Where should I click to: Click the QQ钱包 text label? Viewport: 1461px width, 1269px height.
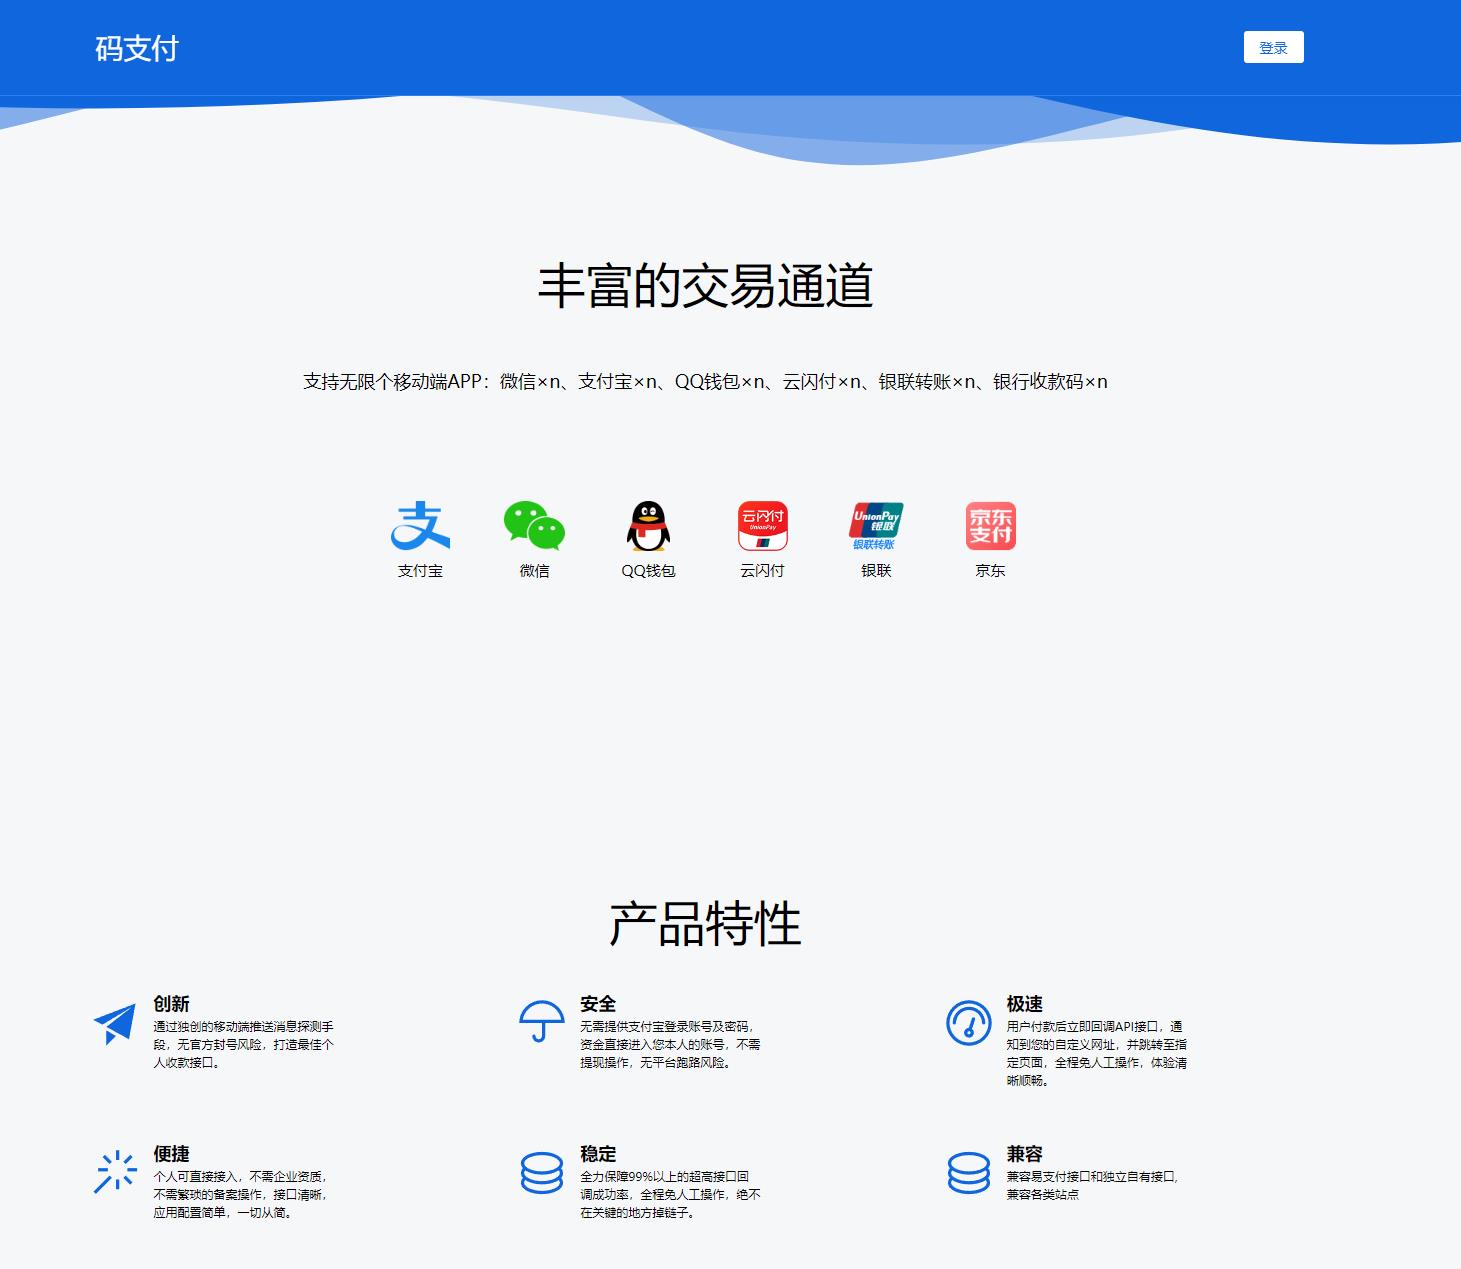click(x=648, y=571)
